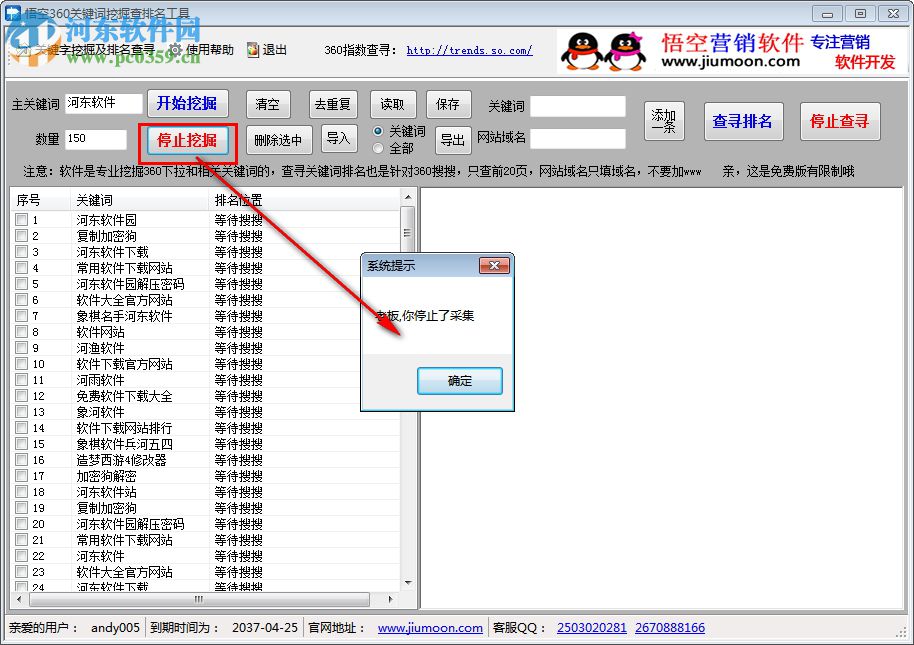
Task: Confirm dialog with 确定 button
Action: pos(459,381)
